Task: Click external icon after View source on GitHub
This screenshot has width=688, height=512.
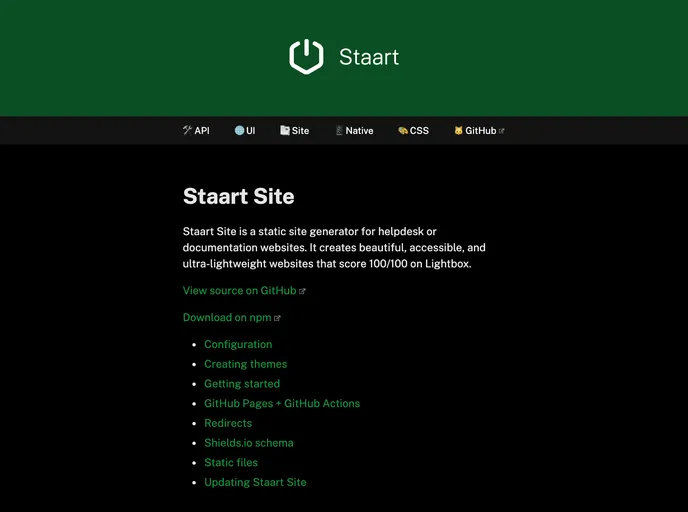Action: tap(302, 291)
